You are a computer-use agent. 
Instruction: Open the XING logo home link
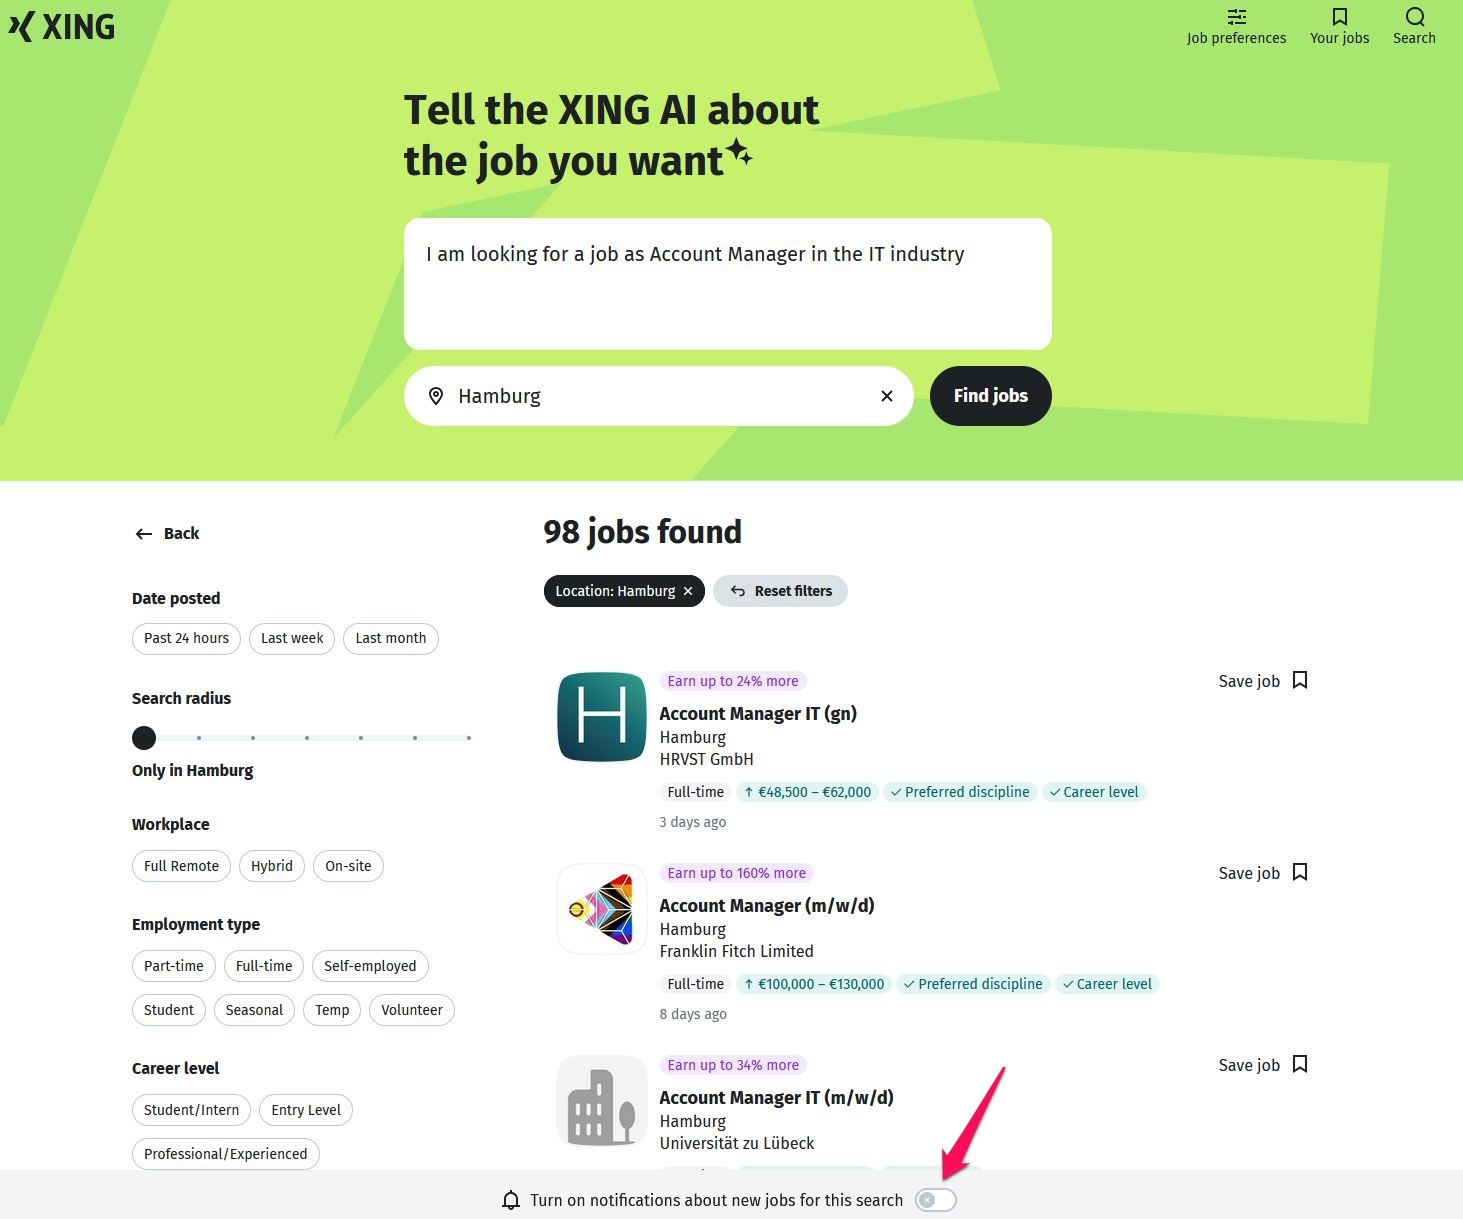(61, 27)
